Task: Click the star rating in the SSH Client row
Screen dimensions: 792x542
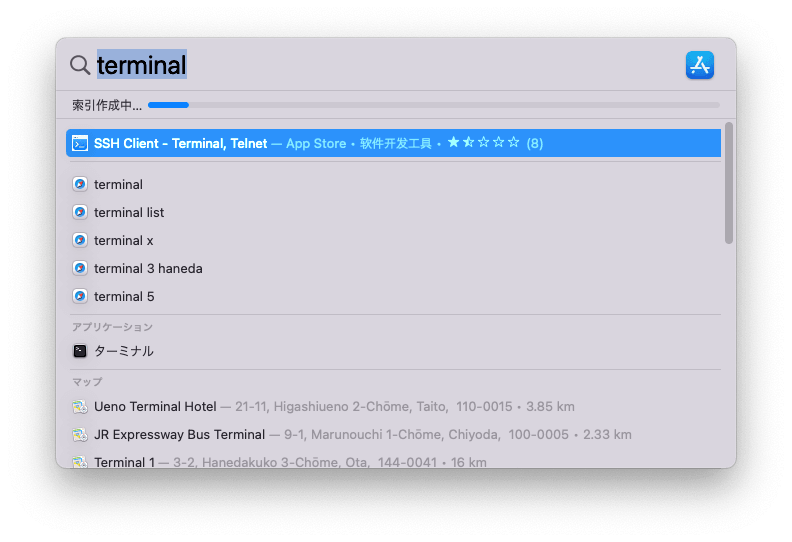Action: tap(483, 142)
